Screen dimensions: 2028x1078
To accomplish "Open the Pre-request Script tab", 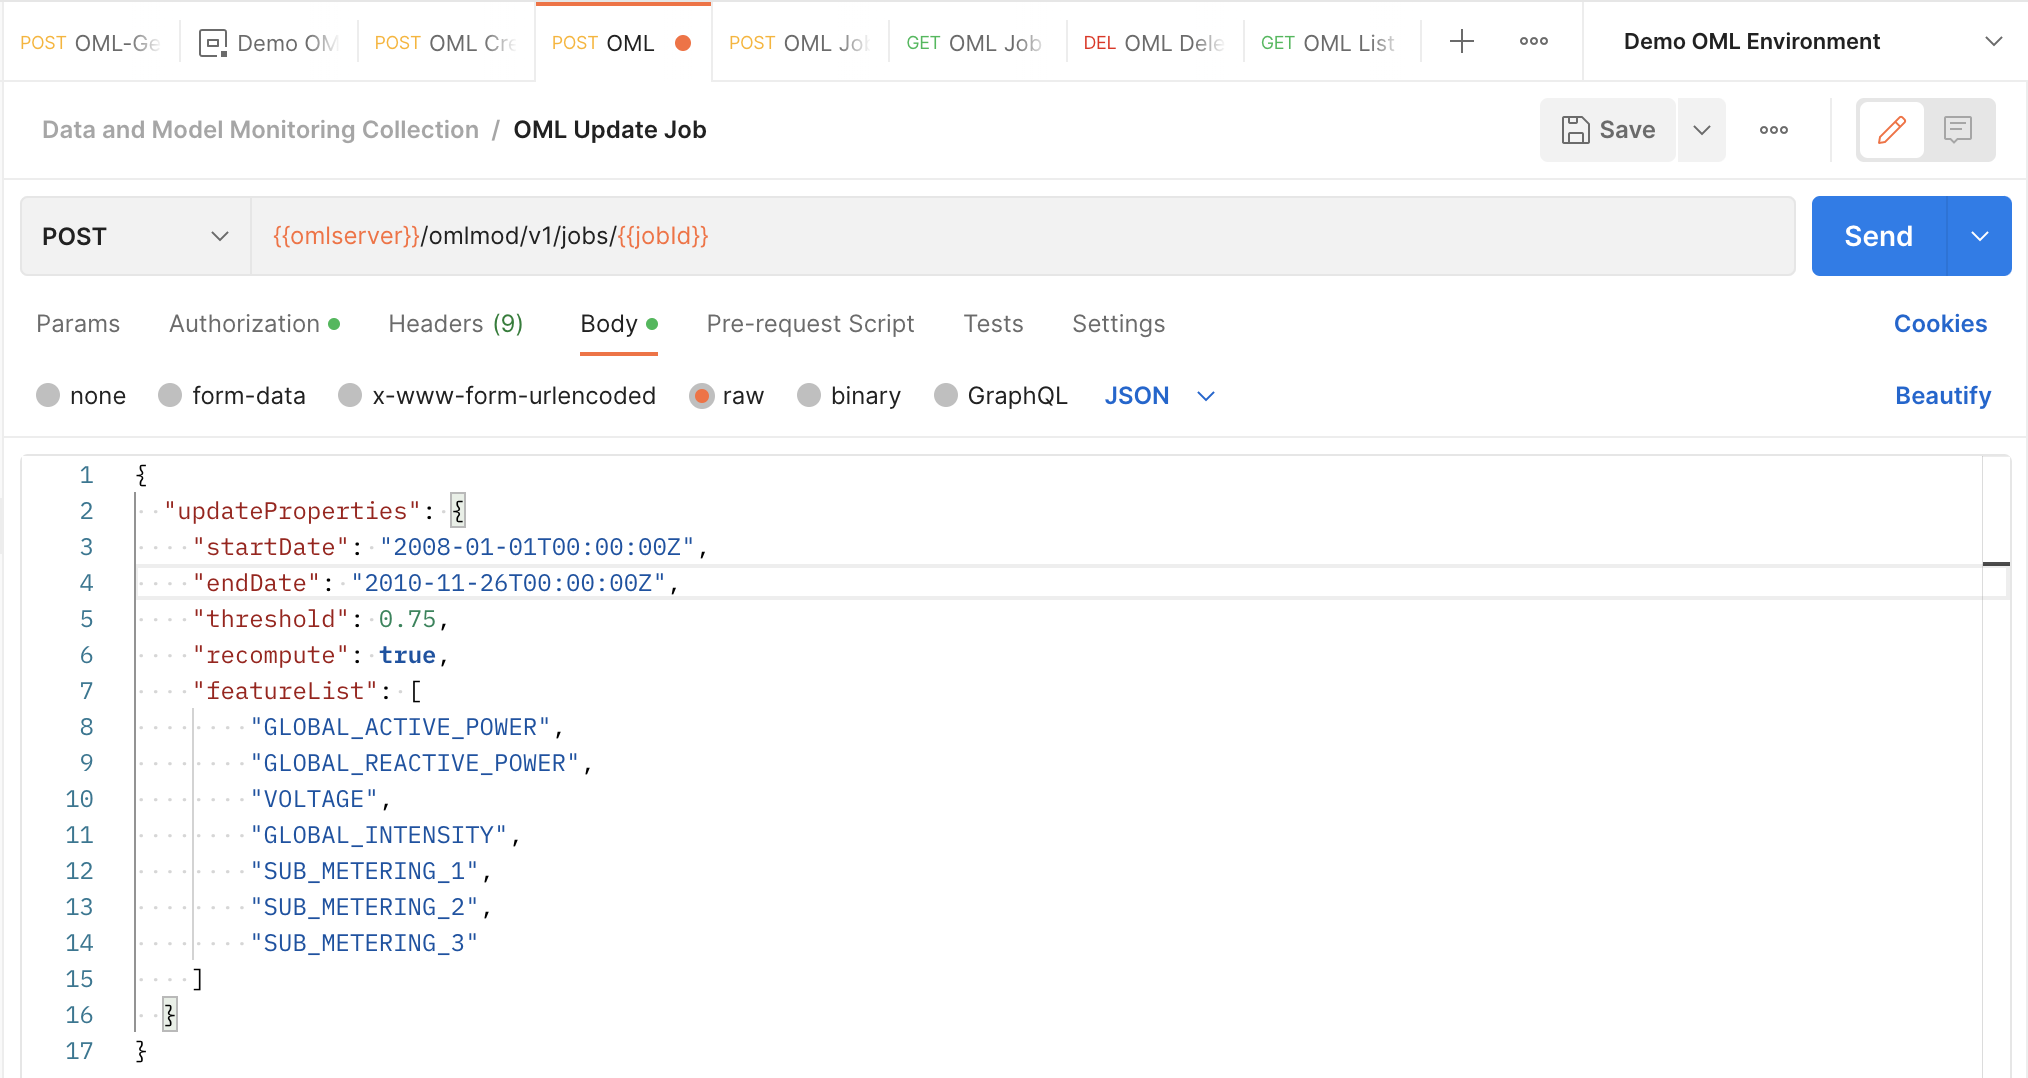I will 810,324.
